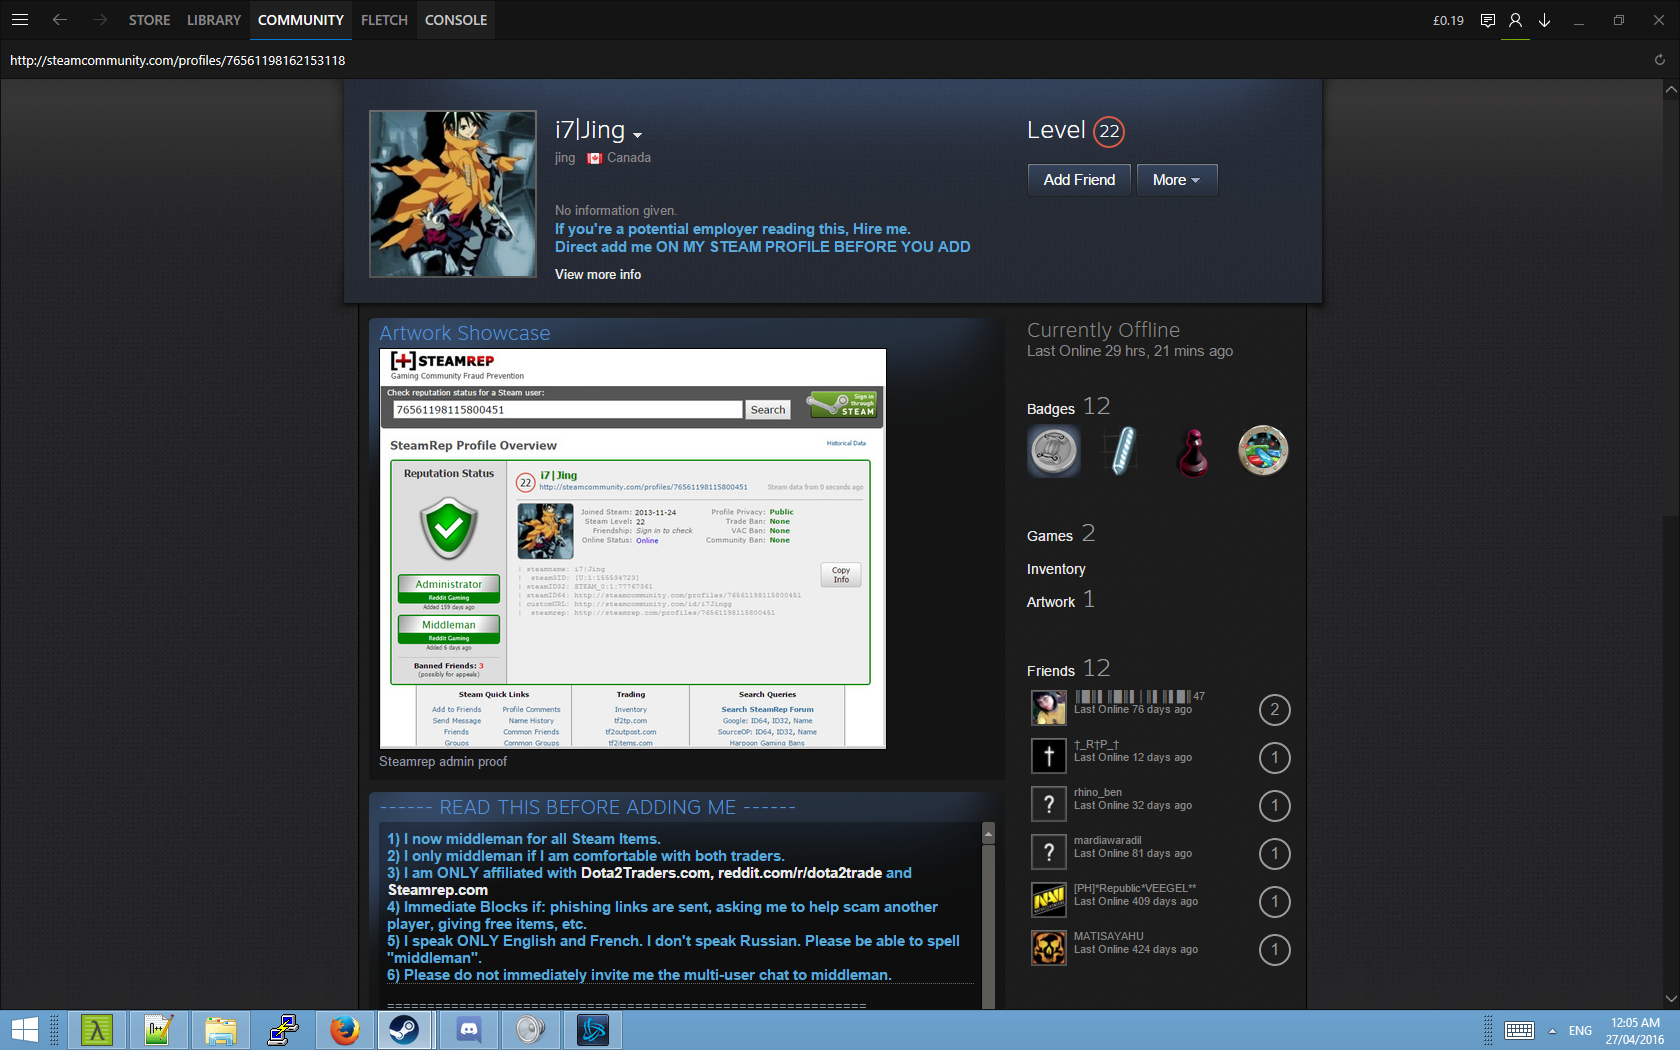Open the hamburger menu icon
1680x1050 pixels.
tap(20, 20)
